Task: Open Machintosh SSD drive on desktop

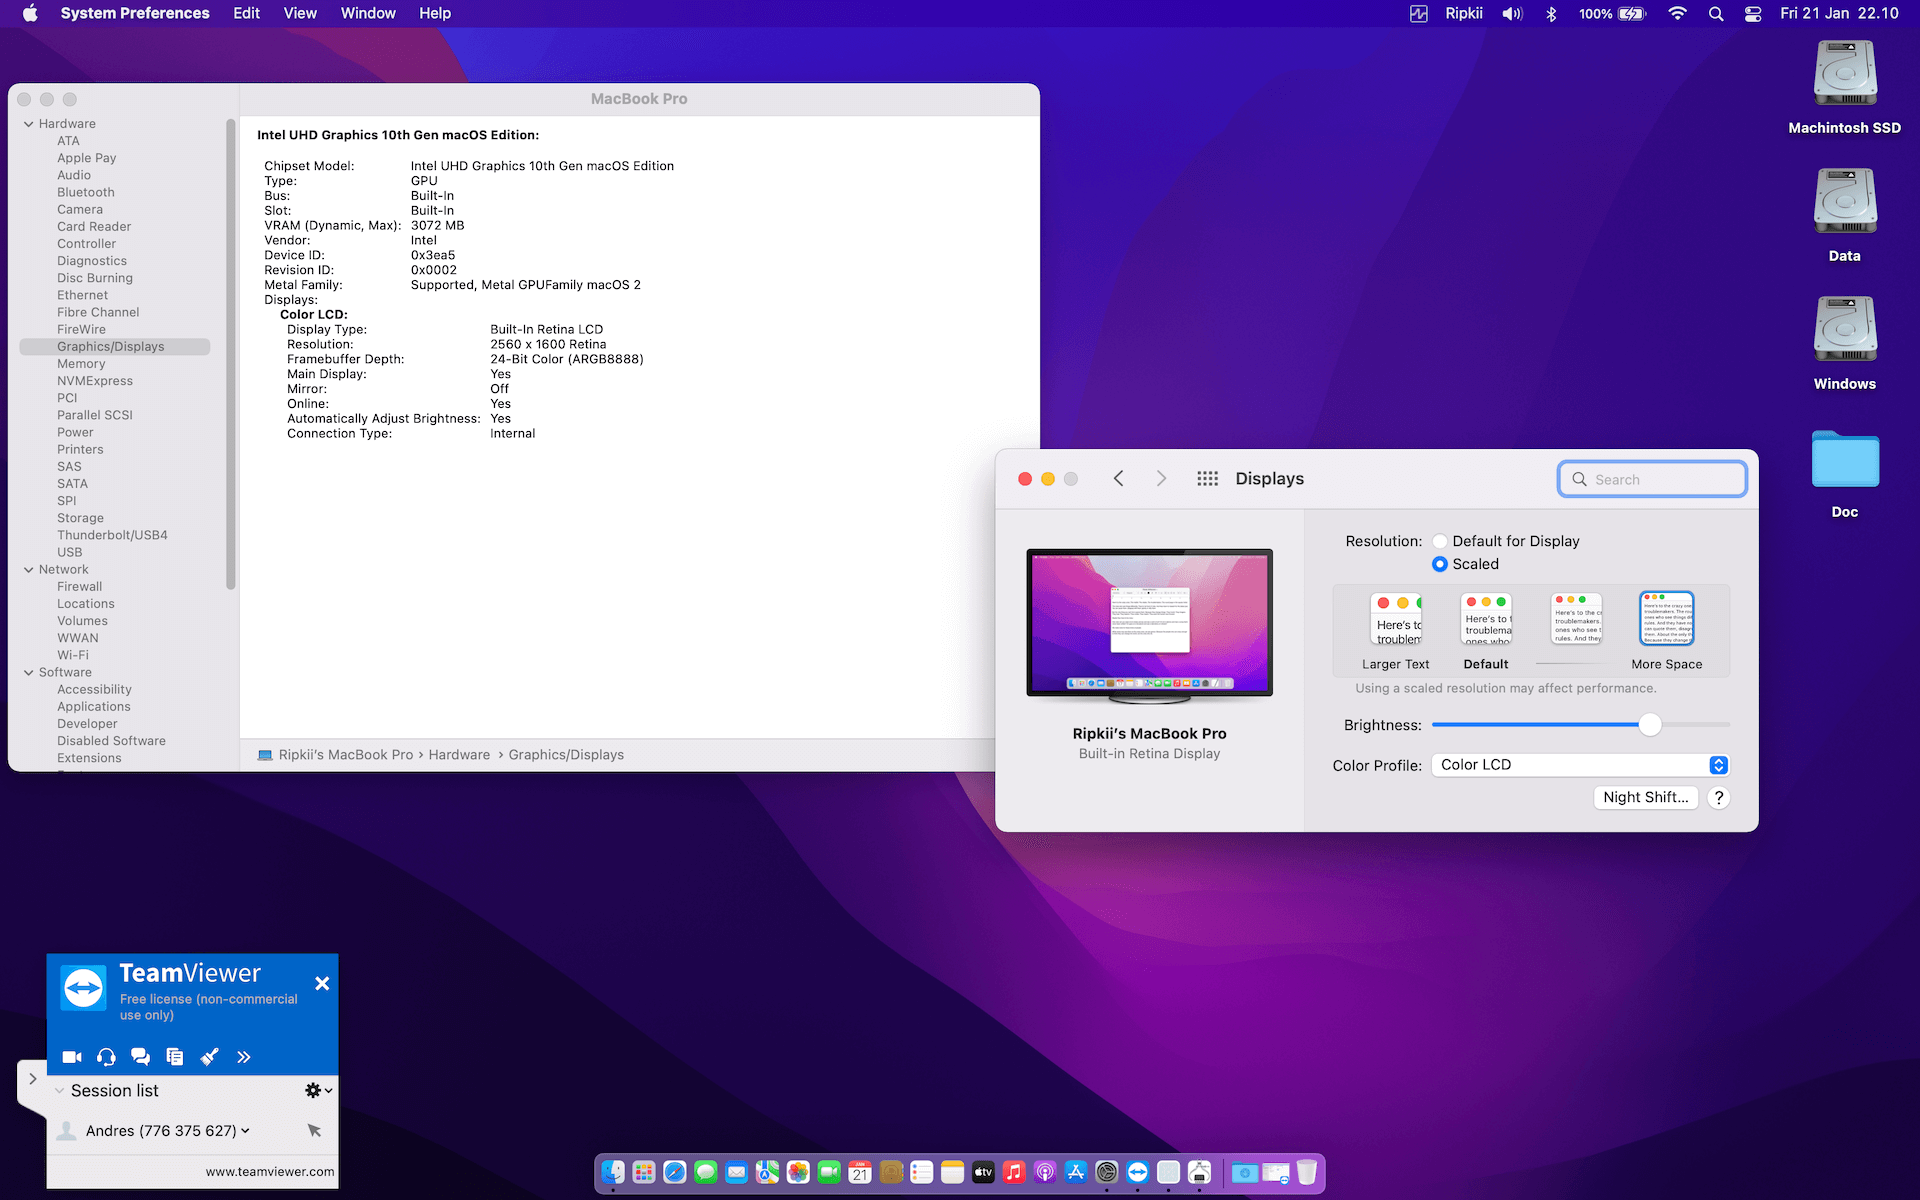Action: click(1845, 87)
